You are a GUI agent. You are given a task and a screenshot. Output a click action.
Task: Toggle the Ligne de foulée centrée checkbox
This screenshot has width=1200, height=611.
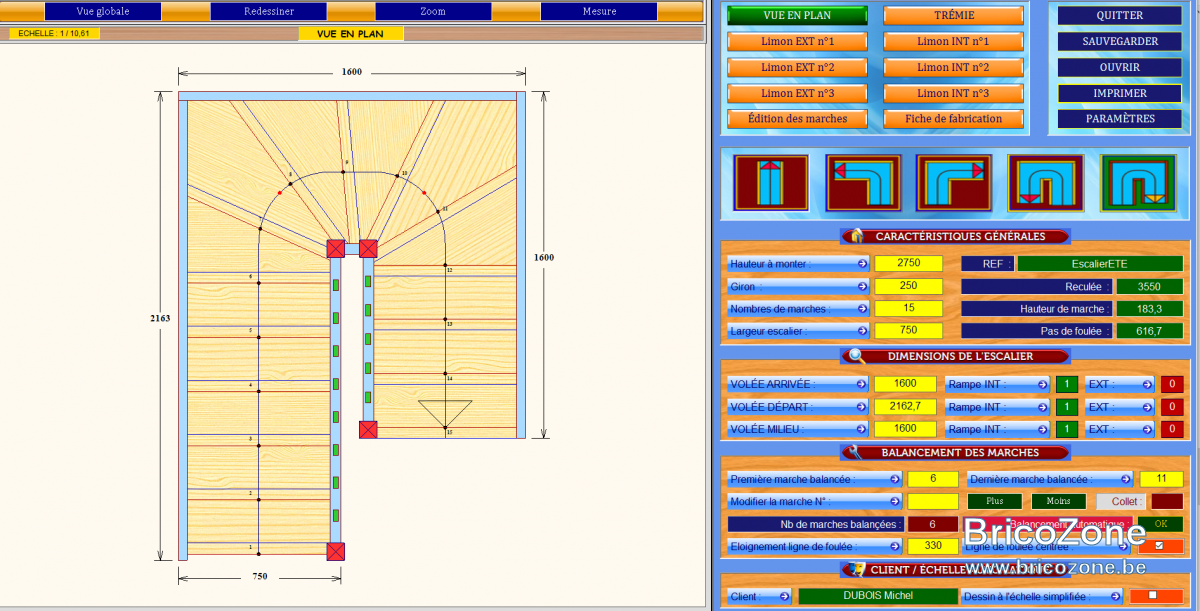[x=1160, y=546]
